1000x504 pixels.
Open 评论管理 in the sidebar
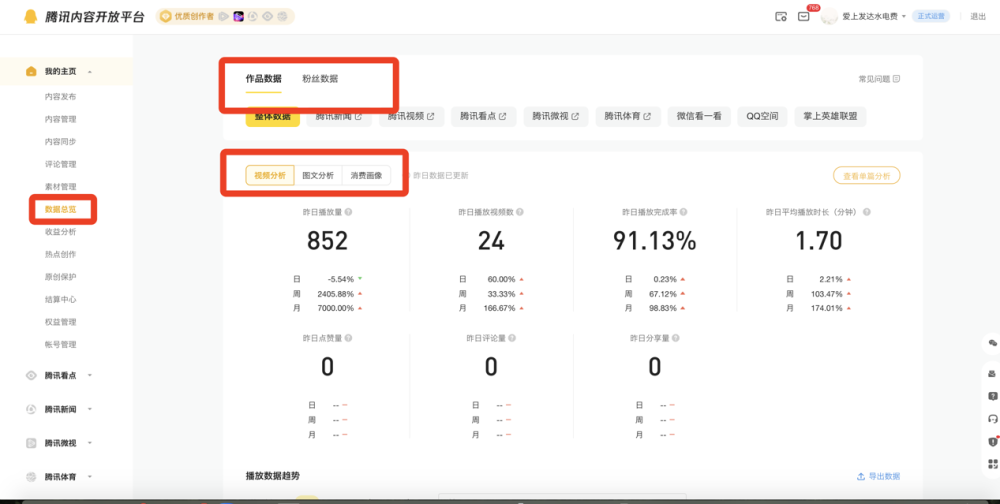(61, 164)
